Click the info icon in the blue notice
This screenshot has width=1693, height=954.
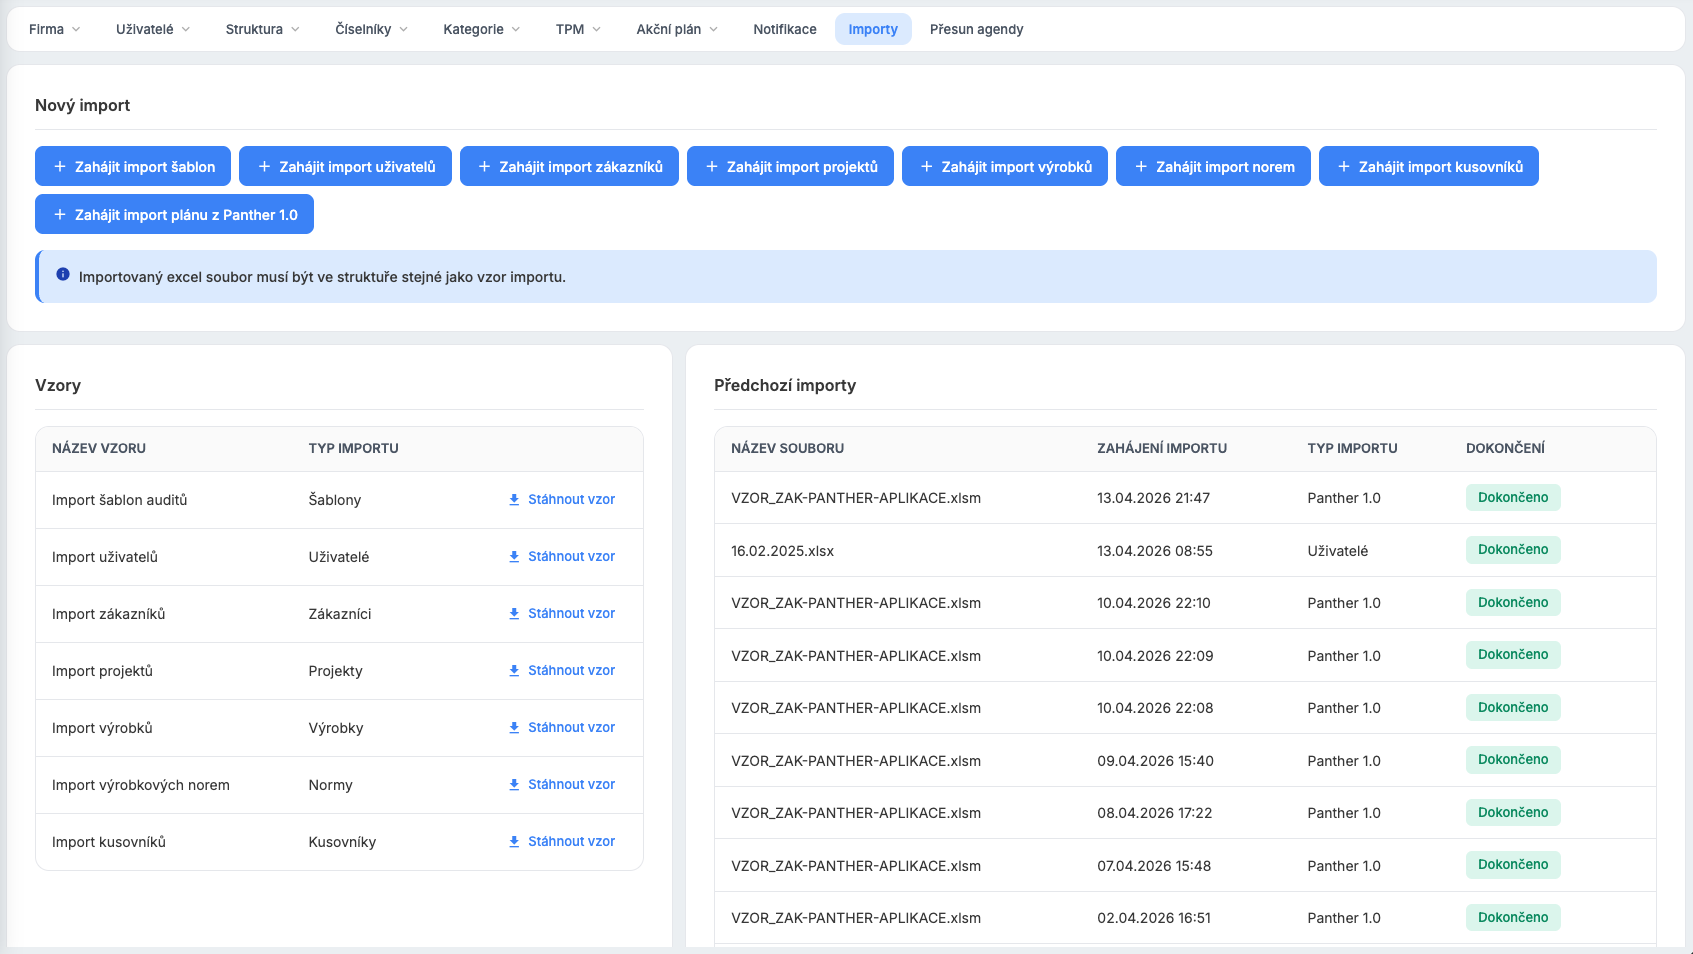coord(63,275)
